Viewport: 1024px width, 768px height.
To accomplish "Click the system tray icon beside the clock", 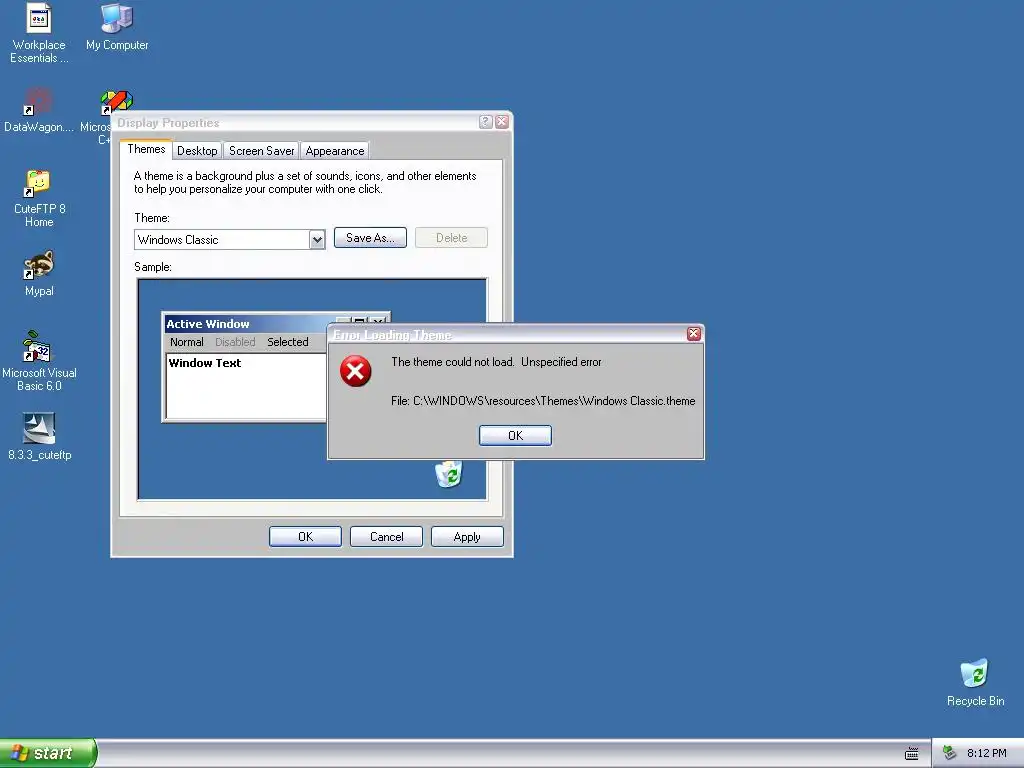I will click(x=950, y=753).
